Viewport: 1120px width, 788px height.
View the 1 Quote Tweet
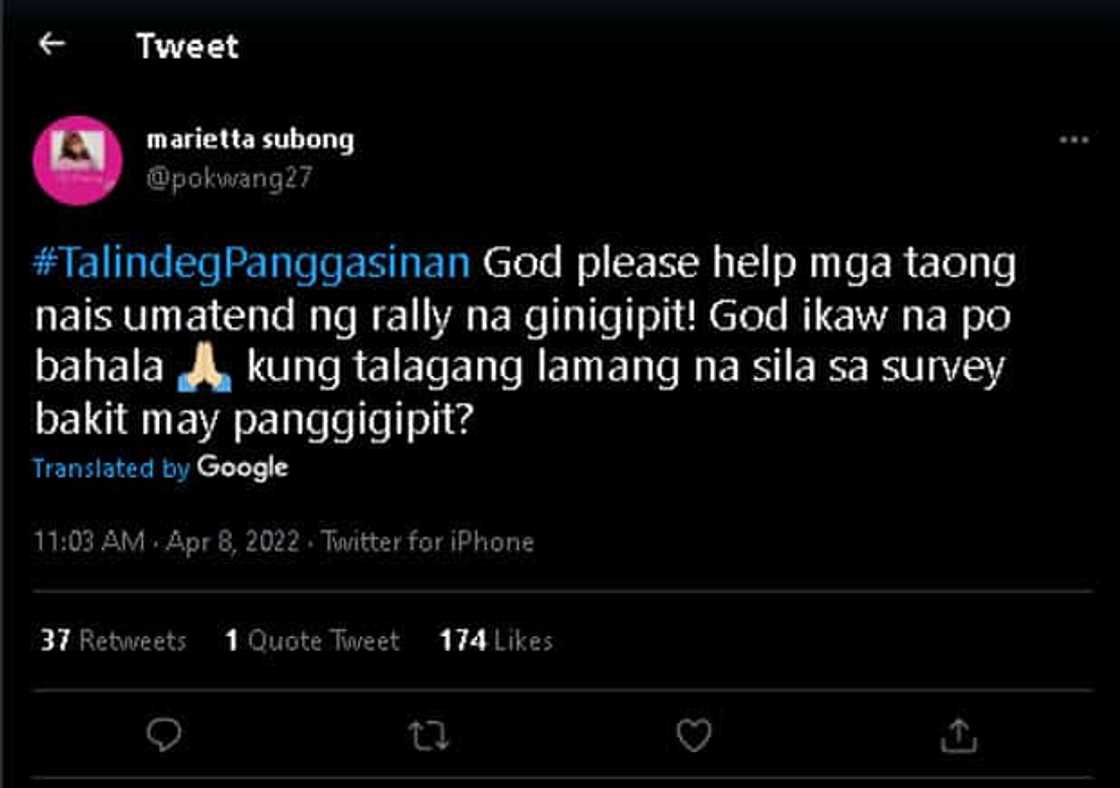pos(312,640)
